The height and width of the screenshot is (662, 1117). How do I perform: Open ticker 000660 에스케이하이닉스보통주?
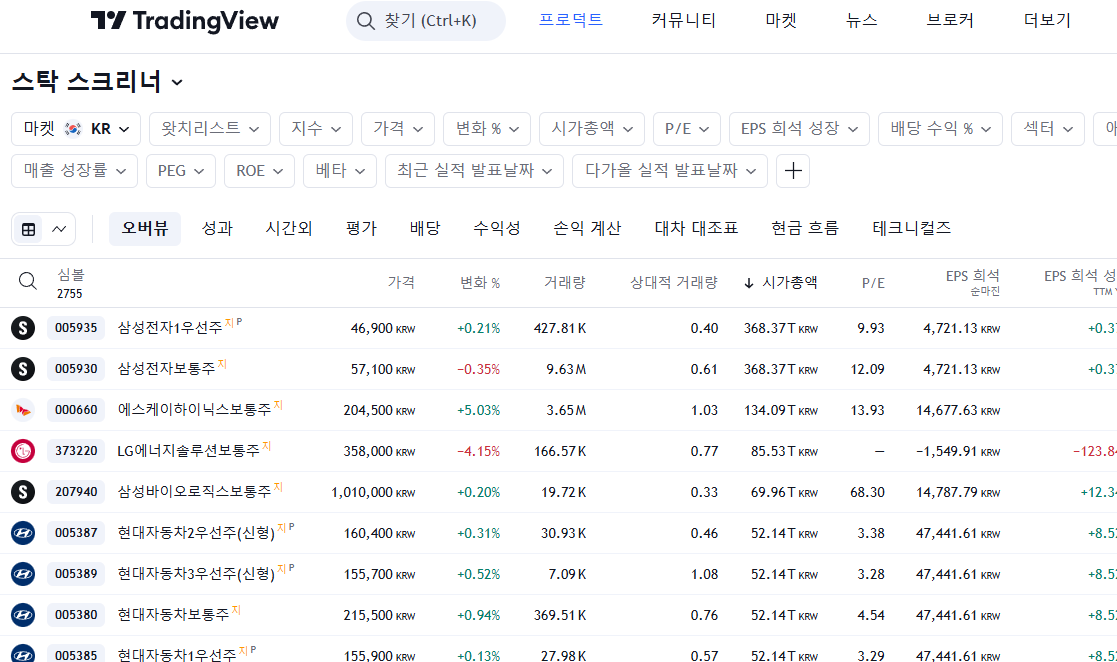click(76, 410)
